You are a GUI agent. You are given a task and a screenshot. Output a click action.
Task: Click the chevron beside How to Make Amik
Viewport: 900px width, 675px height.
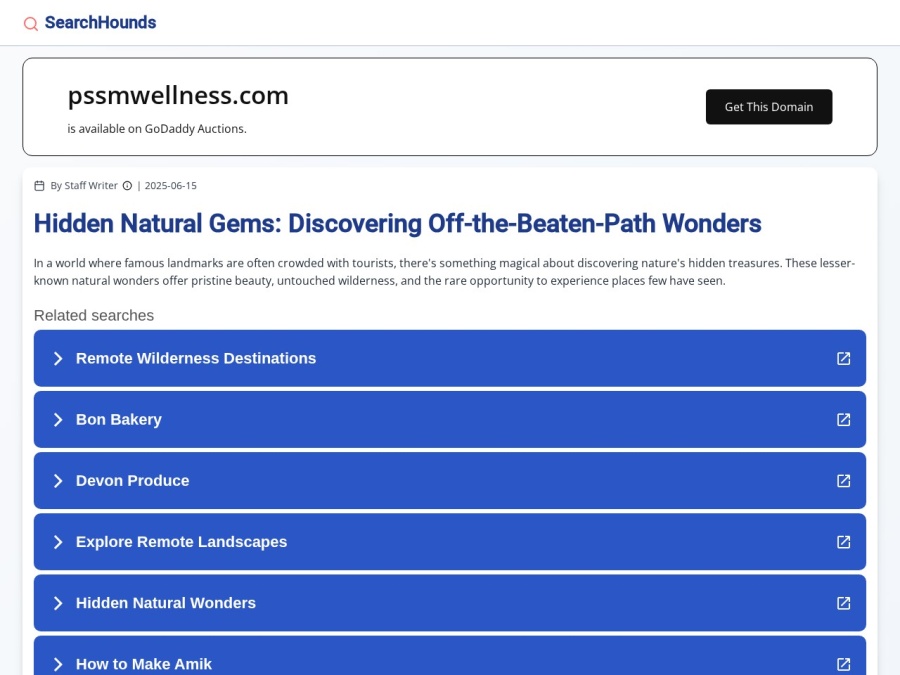[57, 664]
